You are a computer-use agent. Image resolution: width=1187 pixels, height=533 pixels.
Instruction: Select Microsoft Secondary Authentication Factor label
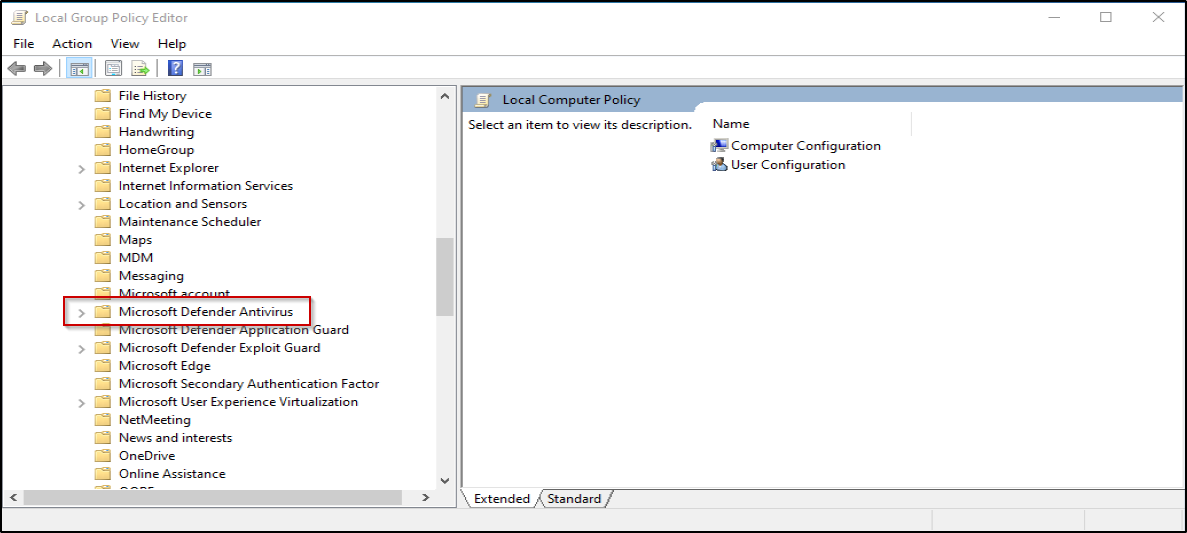[x=249, y=384]
